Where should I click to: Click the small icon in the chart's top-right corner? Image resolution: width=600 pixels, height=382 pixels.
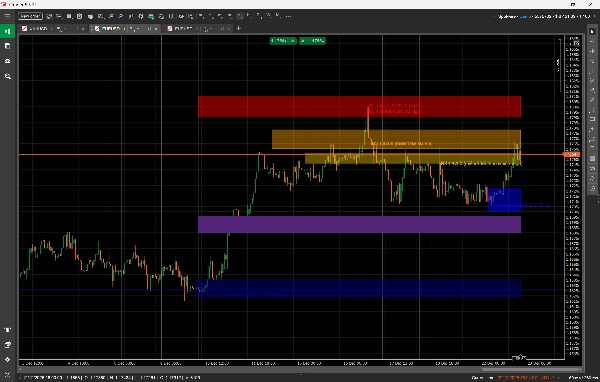(x=576, y=43)
